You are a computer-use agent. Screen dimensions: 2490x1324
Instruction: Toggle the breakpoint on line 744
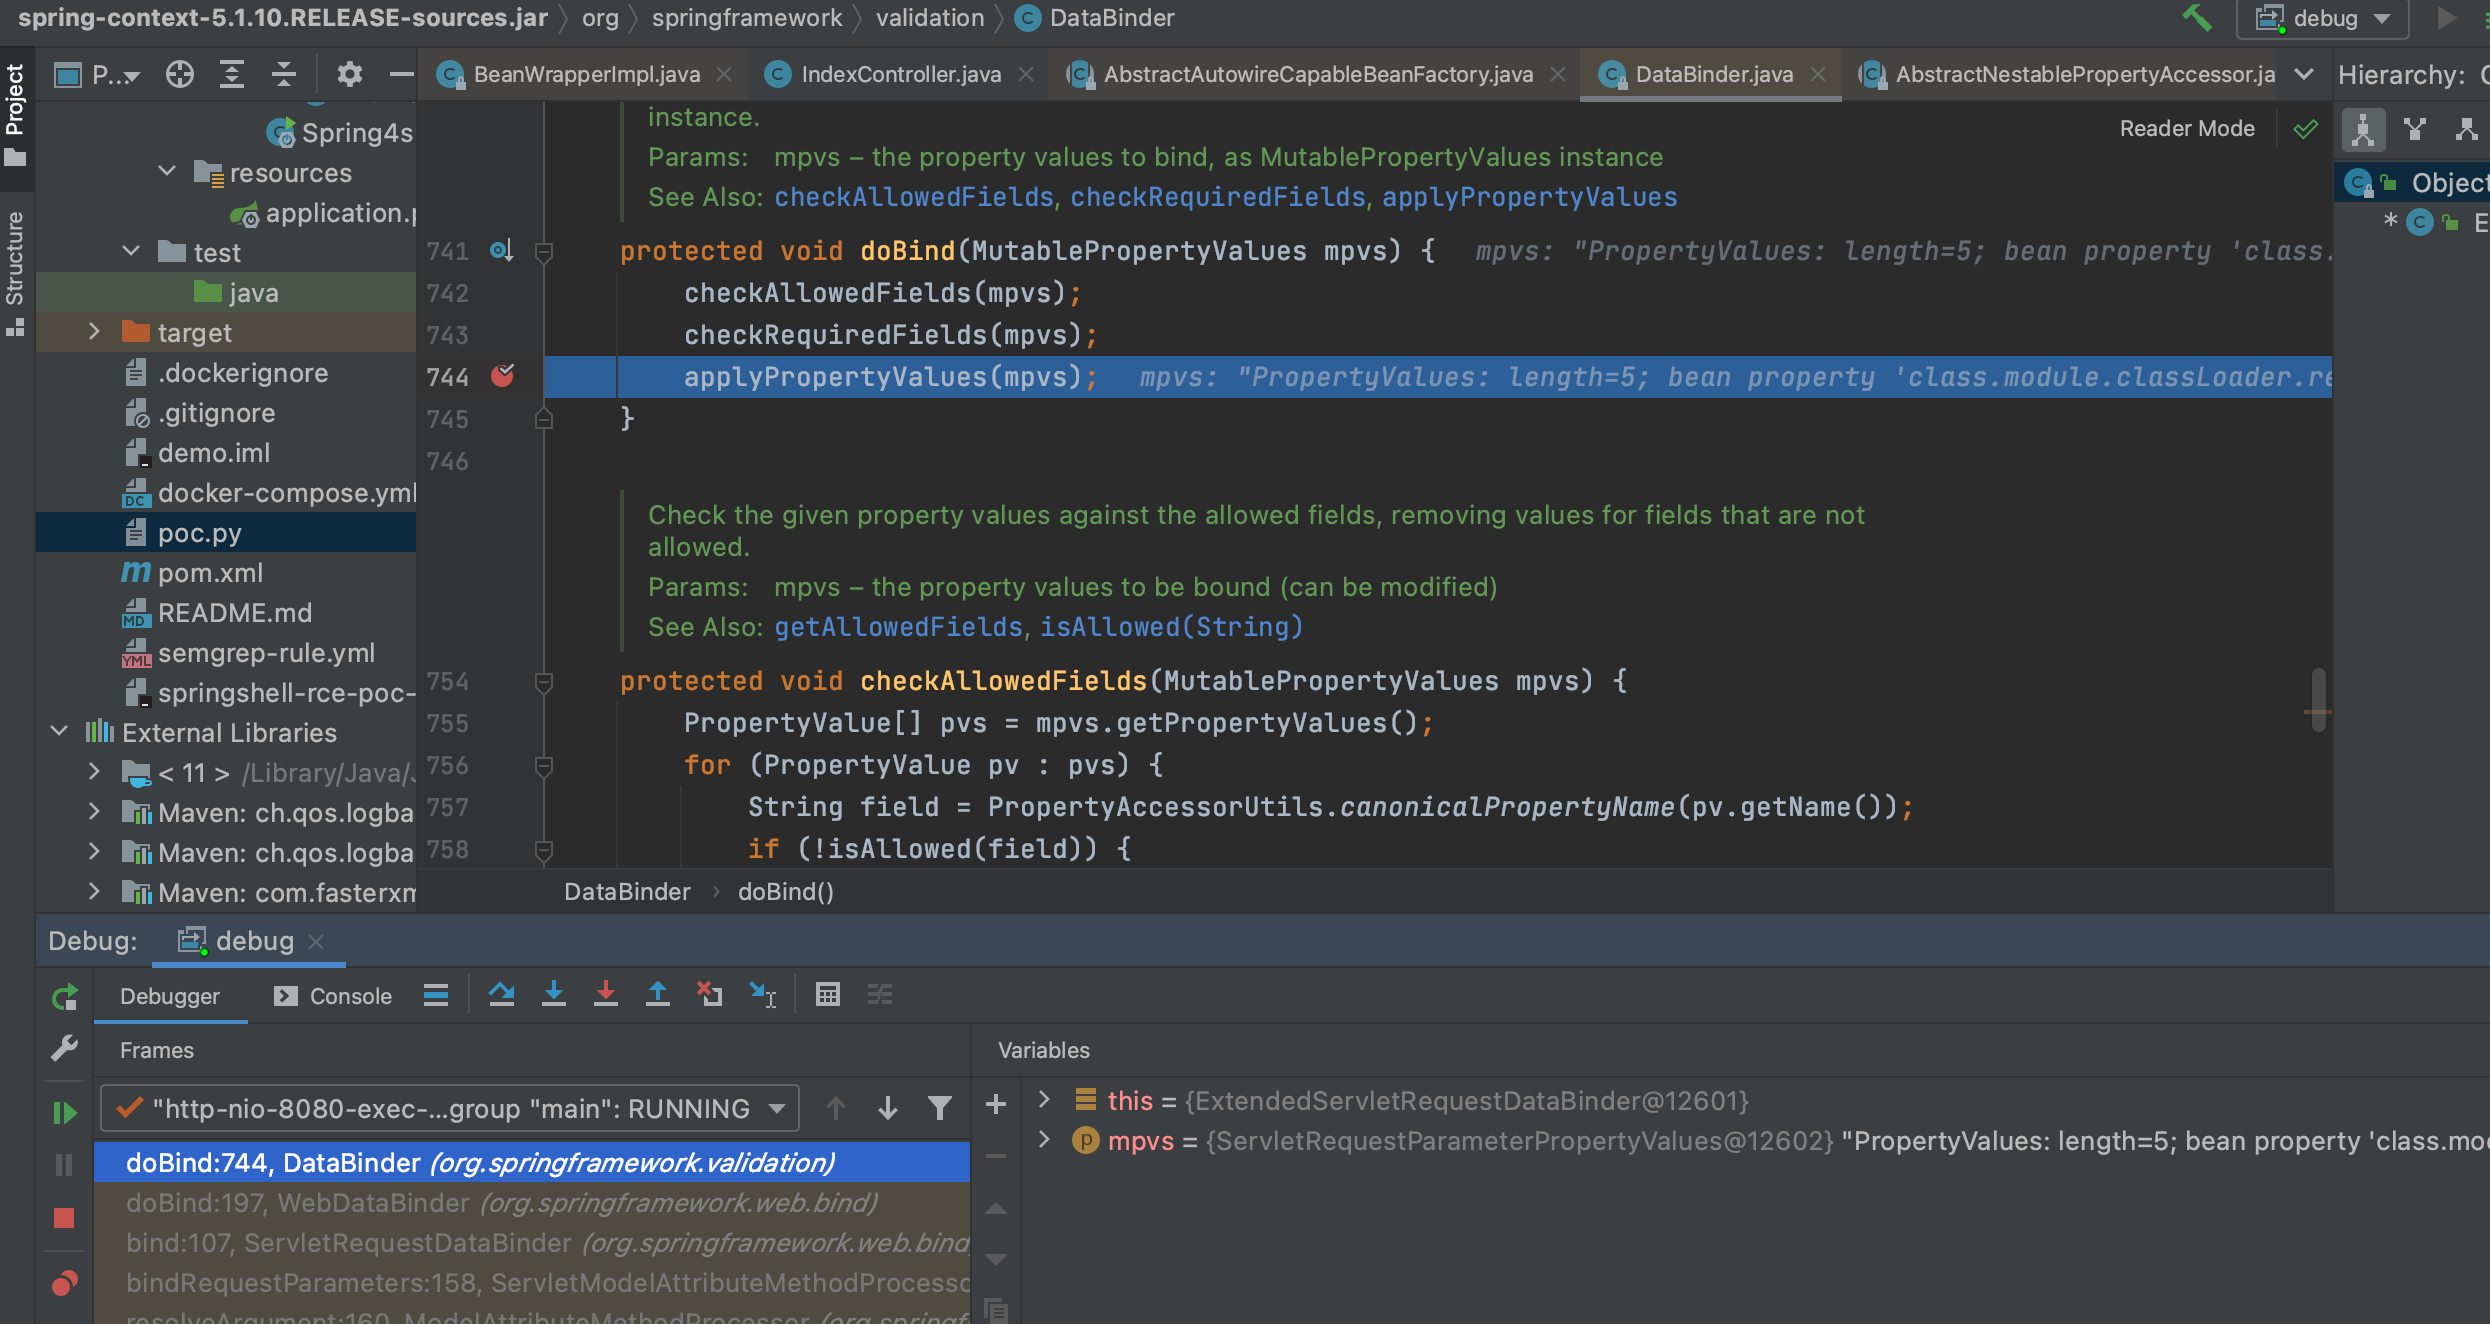click(503, 376)
